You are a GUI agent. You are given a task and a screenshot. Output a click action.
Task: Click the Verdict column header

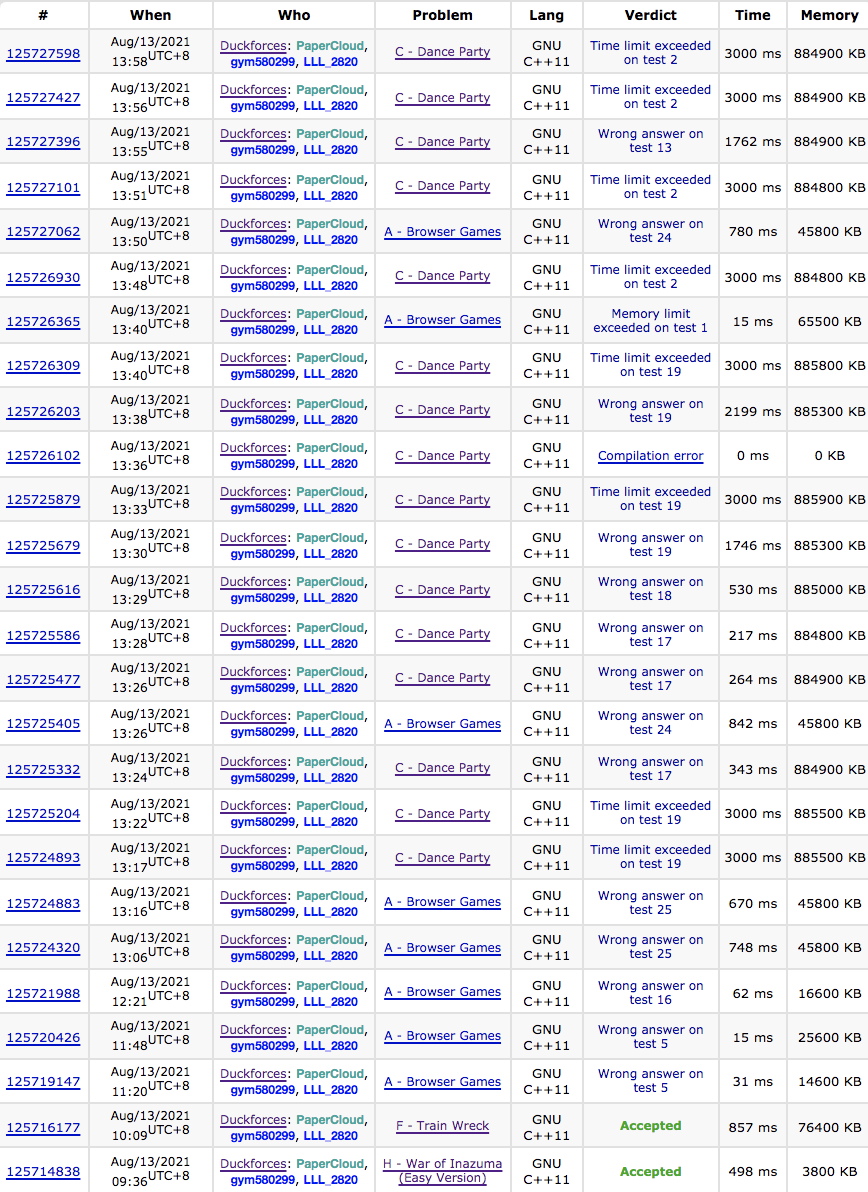(650, 15)
